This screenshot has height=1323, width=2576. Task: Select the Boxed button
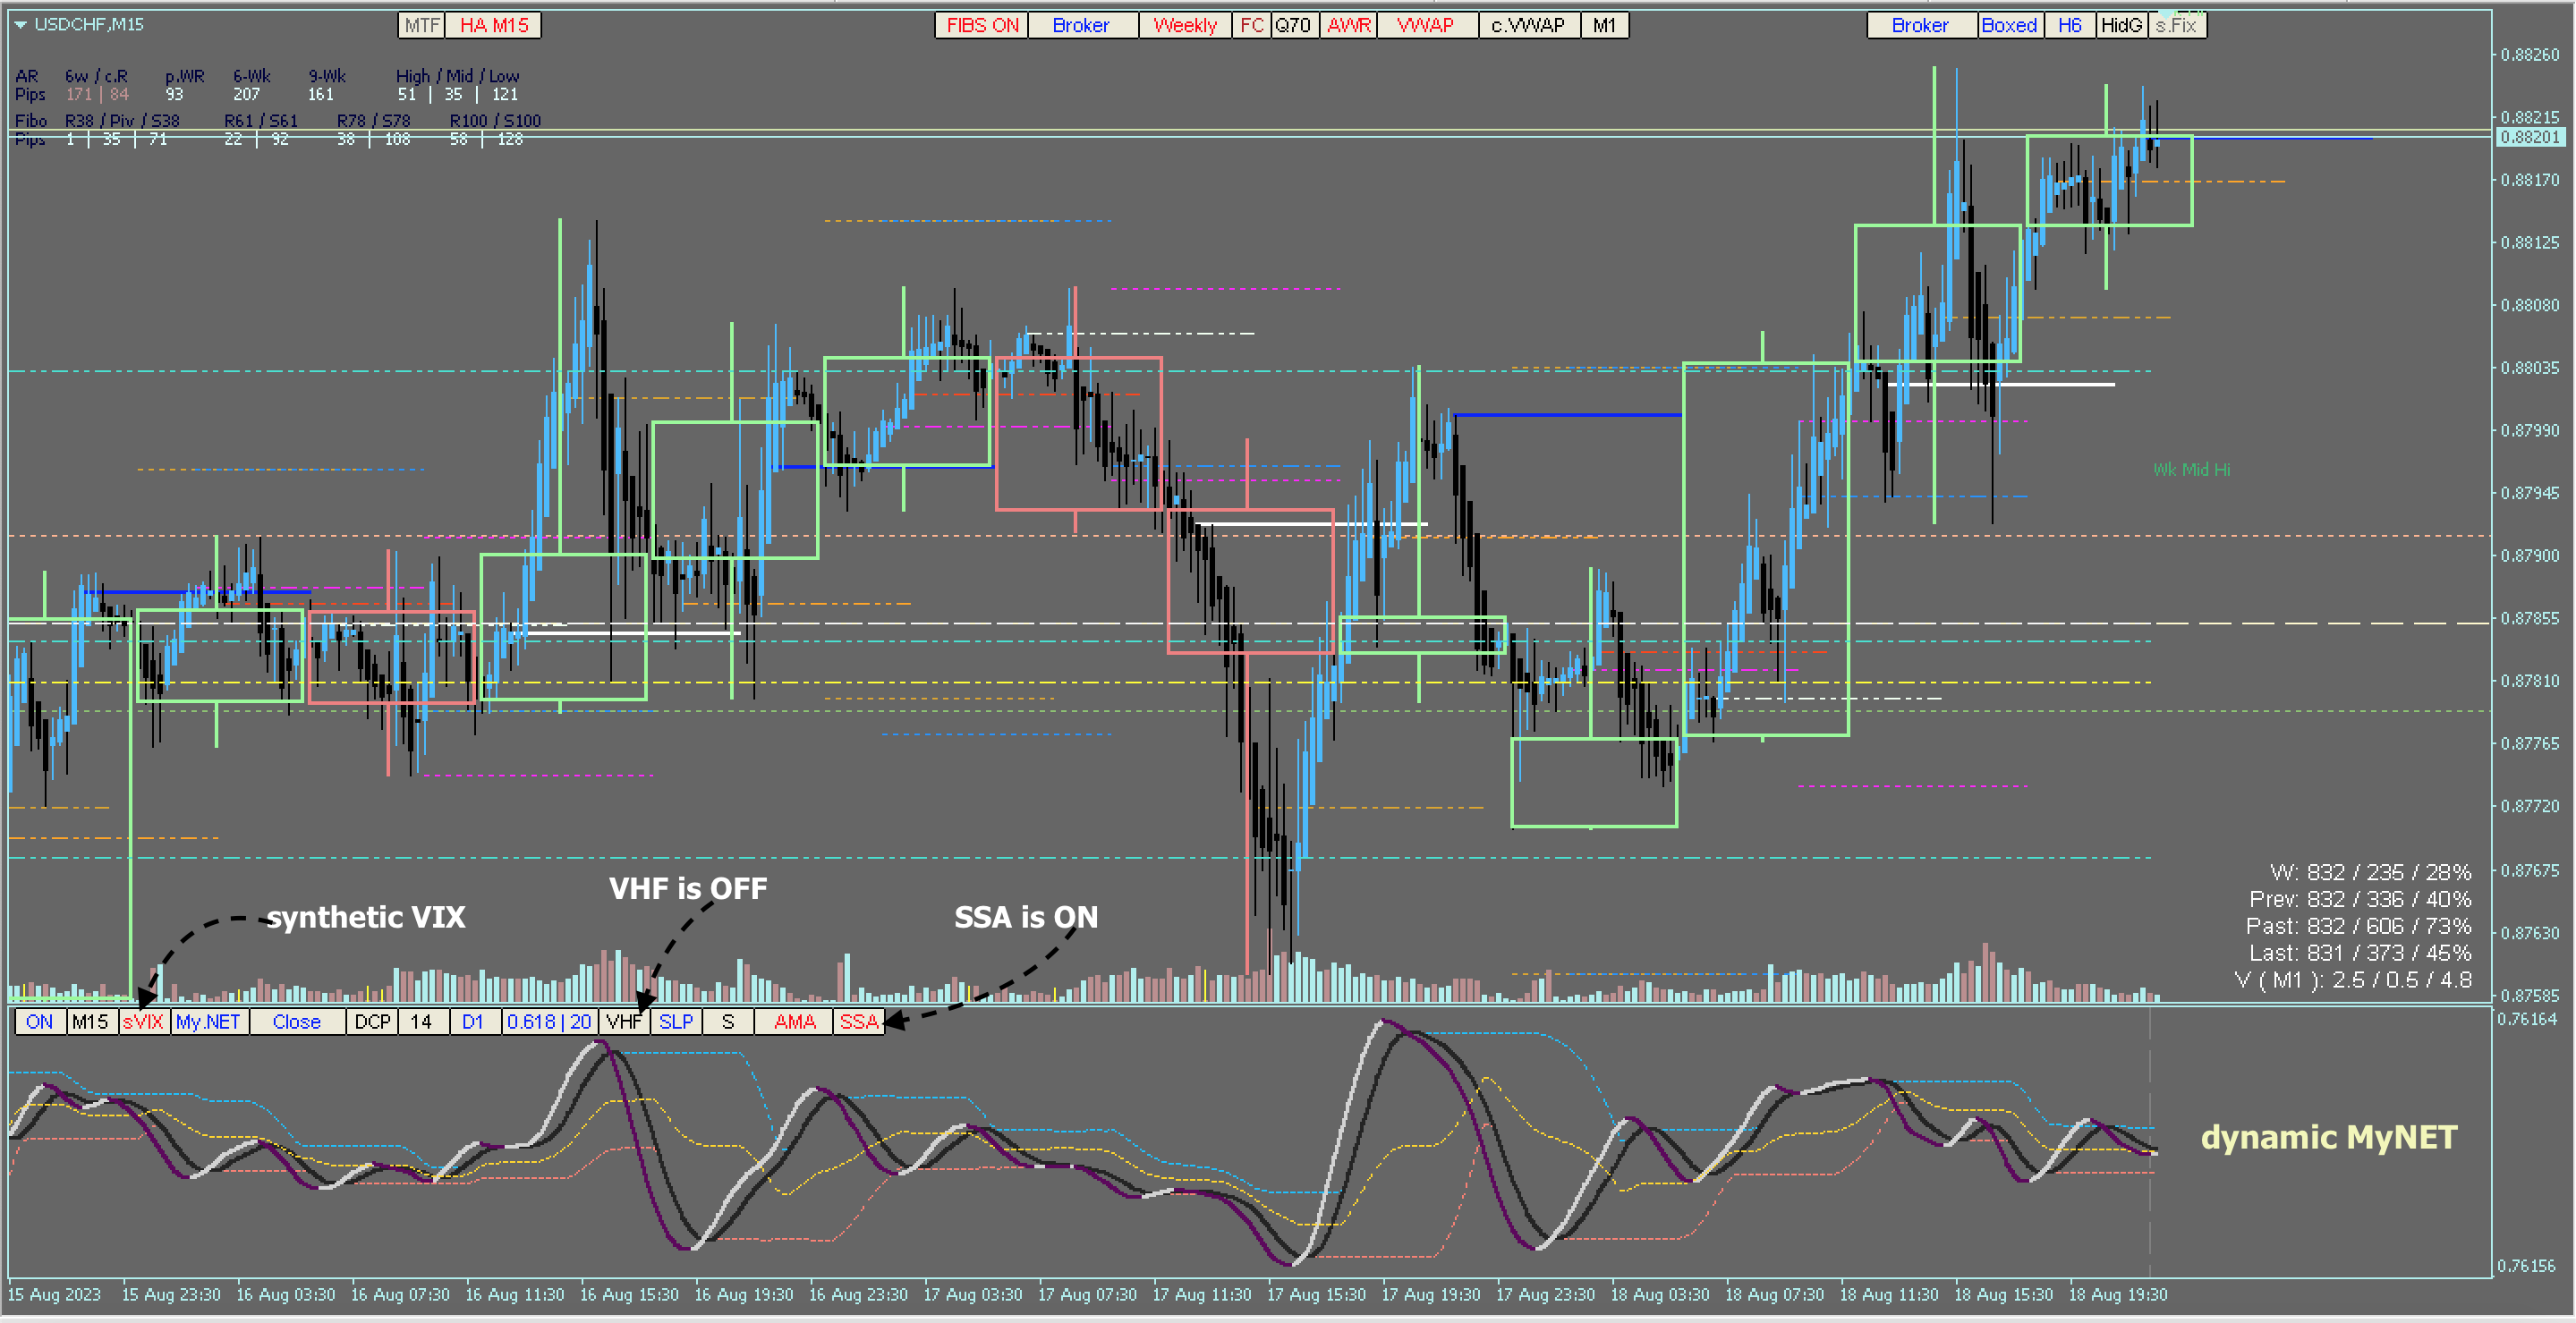click(x=2008, y=25)
